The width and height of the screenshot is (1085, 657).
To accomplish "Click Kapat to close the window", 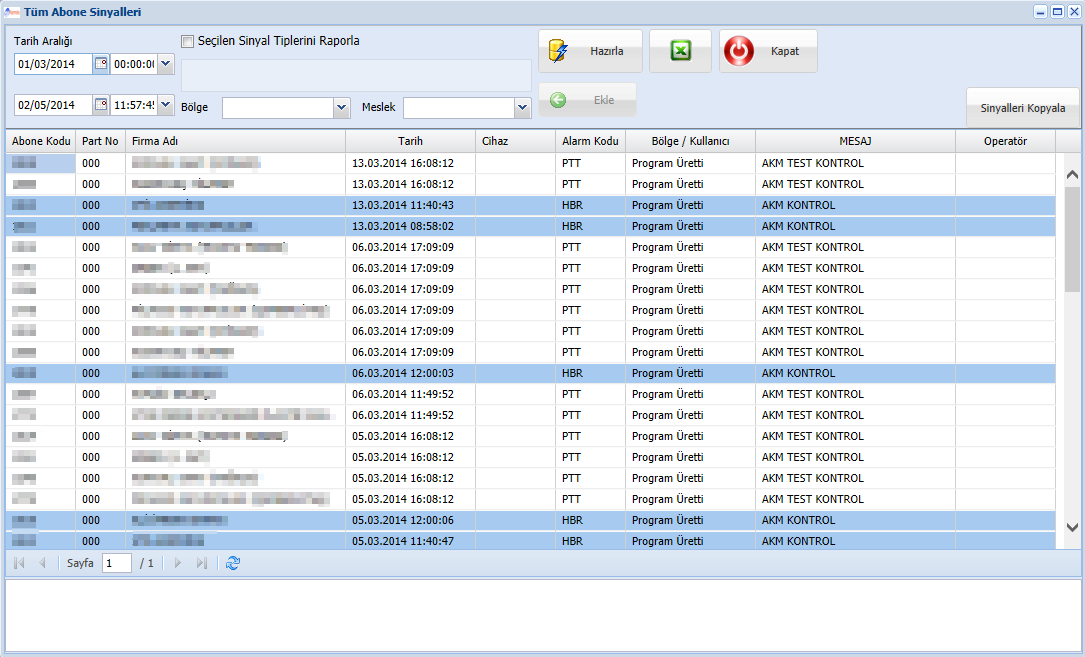I will pyautogui.click(x=768, y=51).
